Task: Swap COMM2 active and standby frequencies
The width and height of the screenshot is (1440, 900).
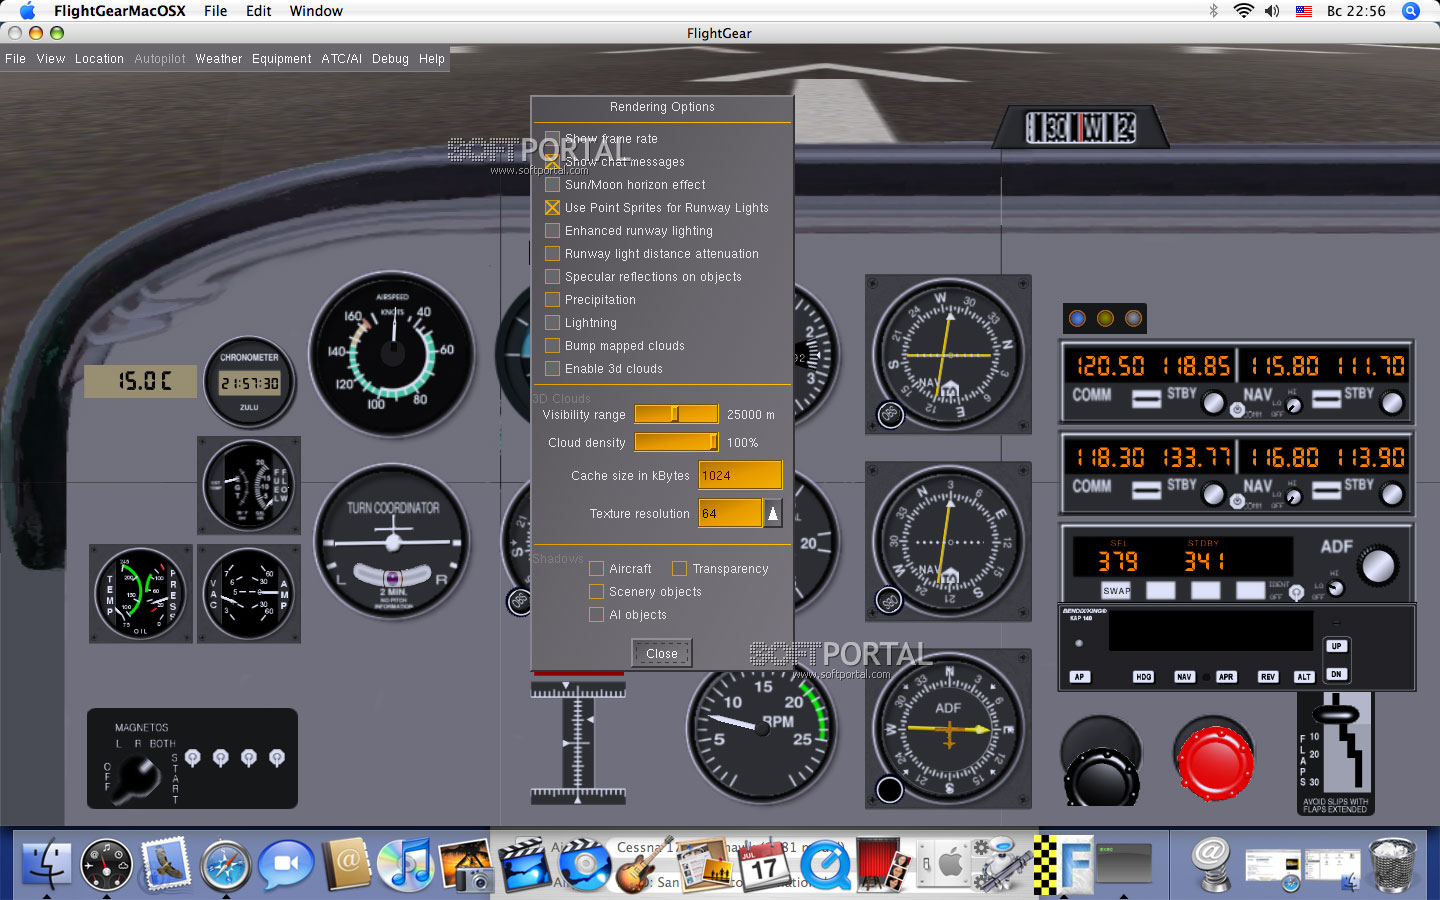Action: coord(1146,490)
